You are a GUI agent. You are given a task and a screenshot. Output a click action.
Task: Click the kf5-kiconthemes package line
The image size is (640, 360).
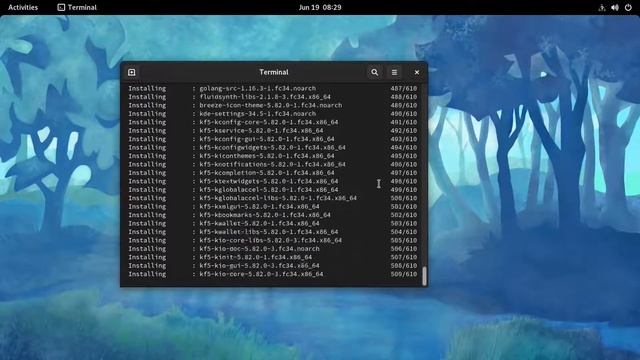(x=273, y=156)
